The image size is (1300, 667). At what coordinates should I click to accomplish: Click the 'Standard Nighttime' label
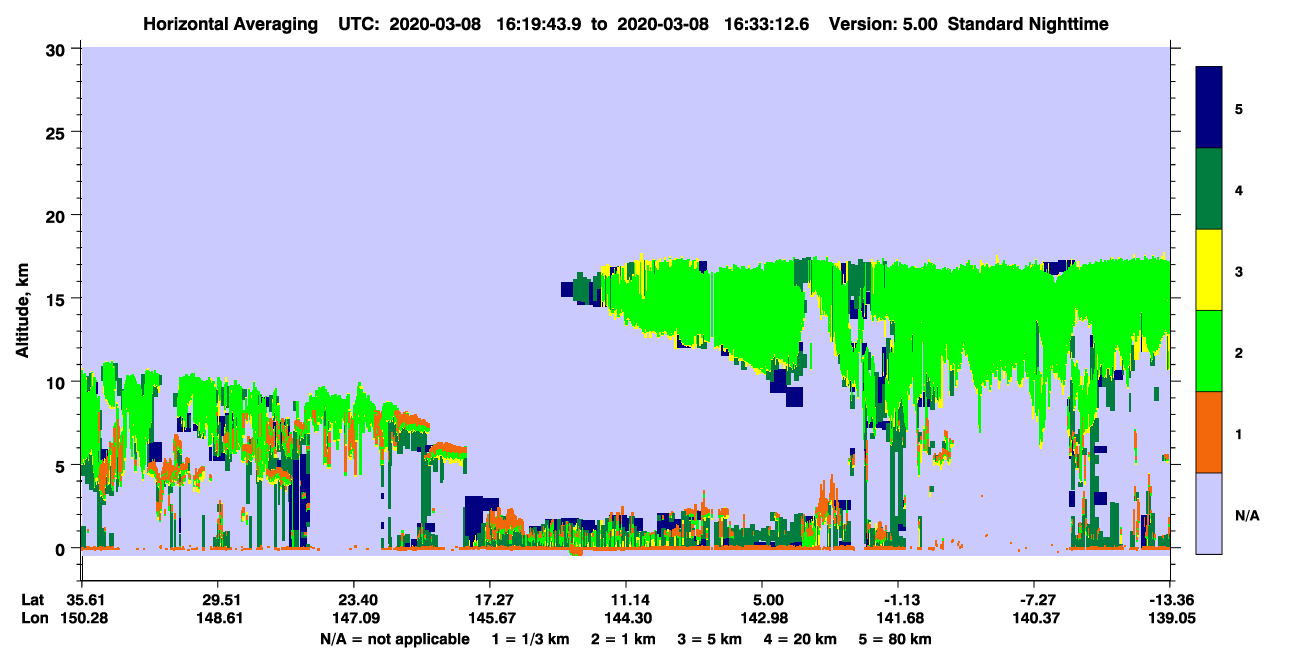pos(1028,23)
